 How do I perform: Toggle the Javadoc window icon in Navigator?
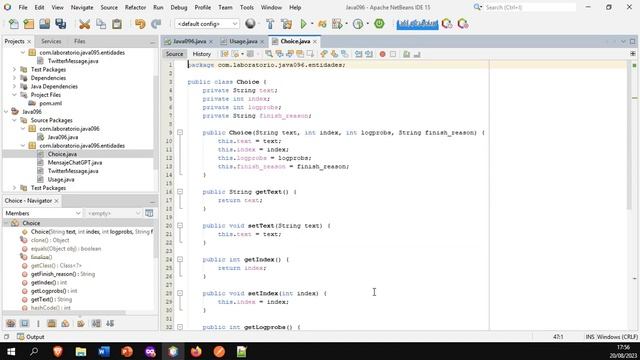[x=149, y=213]
